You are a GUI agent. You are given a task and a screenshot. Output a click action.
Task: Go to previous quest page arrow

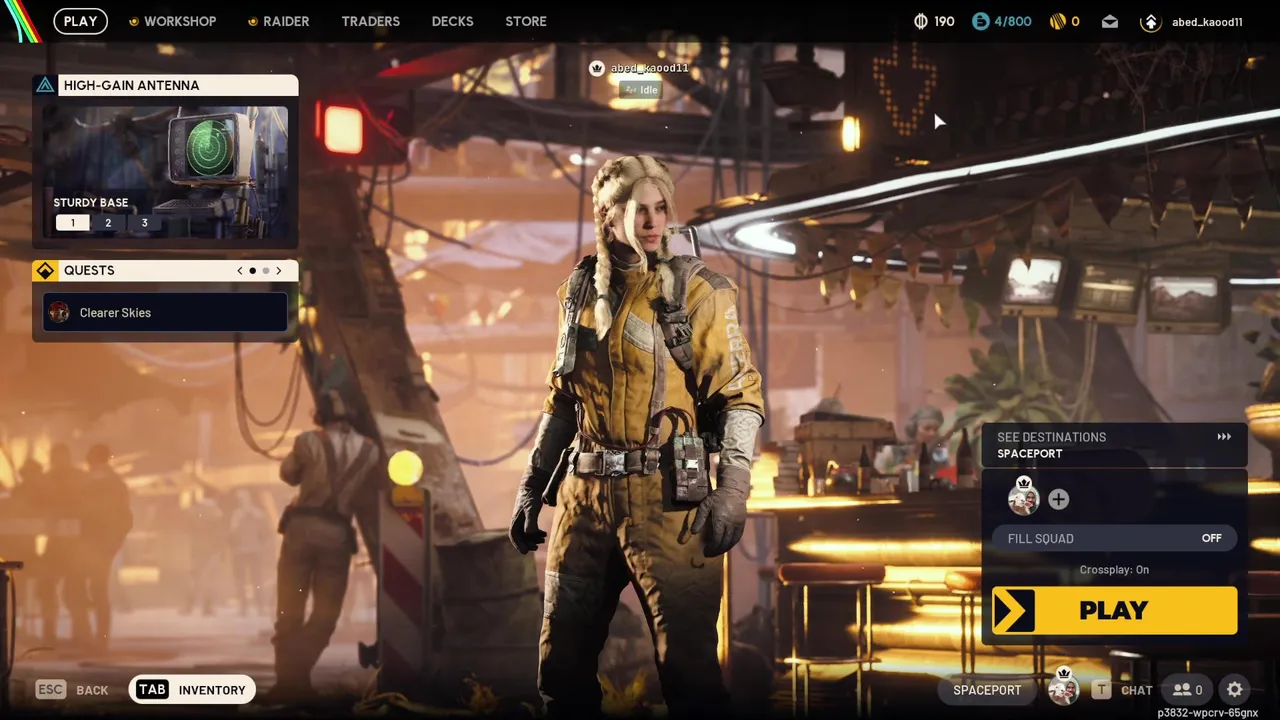tap(240, 271)
